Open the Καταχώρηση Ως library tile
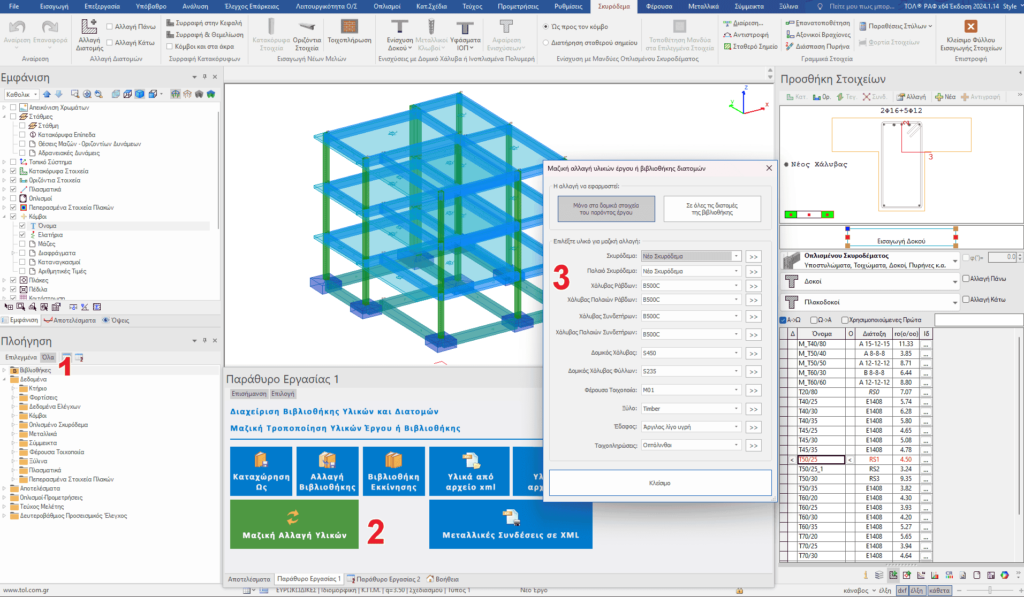The height and width of the screenshot is (597, 1024). click(262, 471)
